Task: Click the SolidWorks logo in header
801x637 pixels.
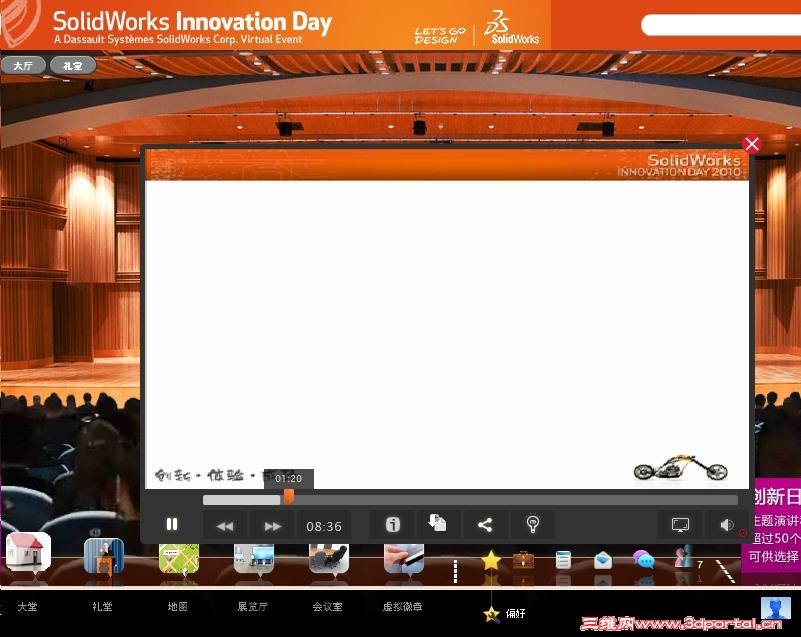Action: (511, 27)
